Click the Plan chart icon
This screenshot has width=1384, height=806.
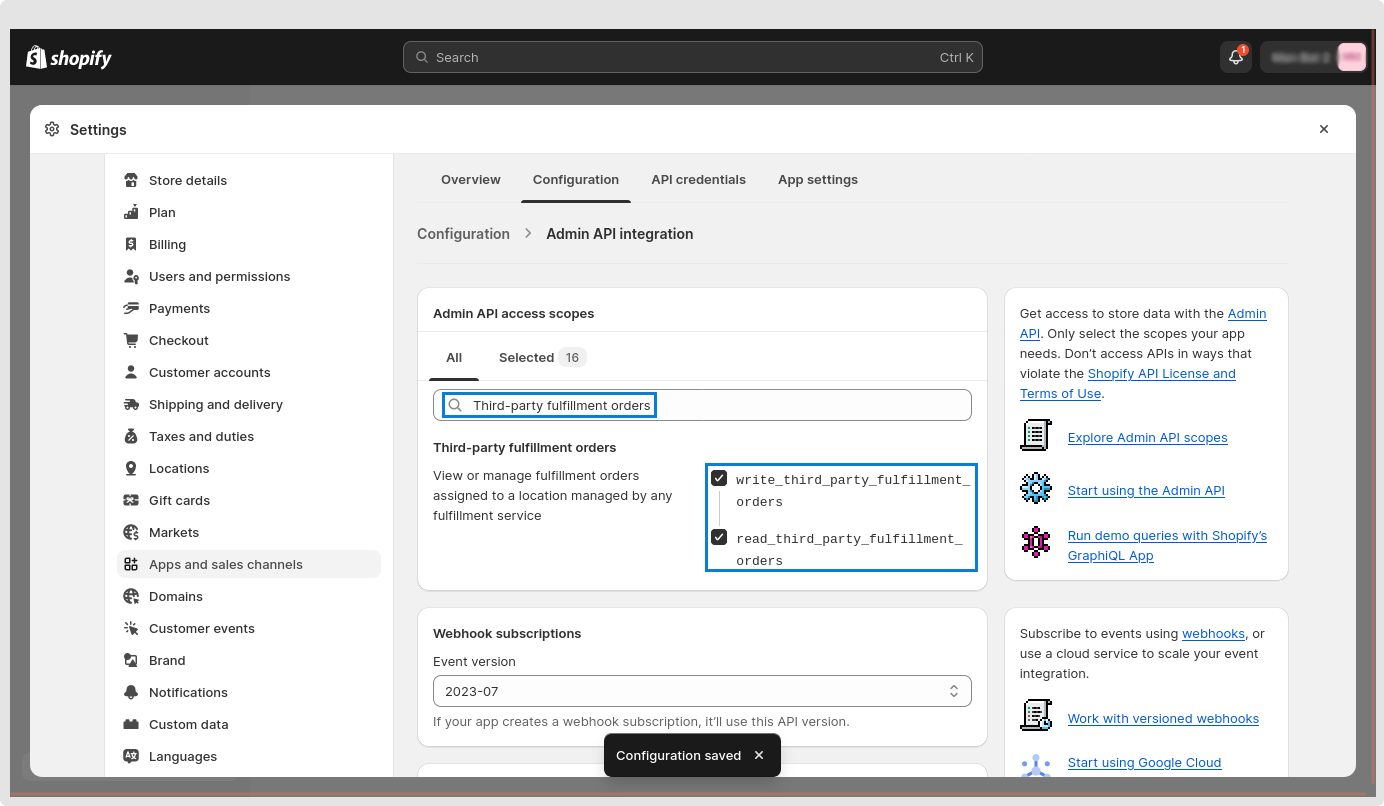tap(131, 212)
